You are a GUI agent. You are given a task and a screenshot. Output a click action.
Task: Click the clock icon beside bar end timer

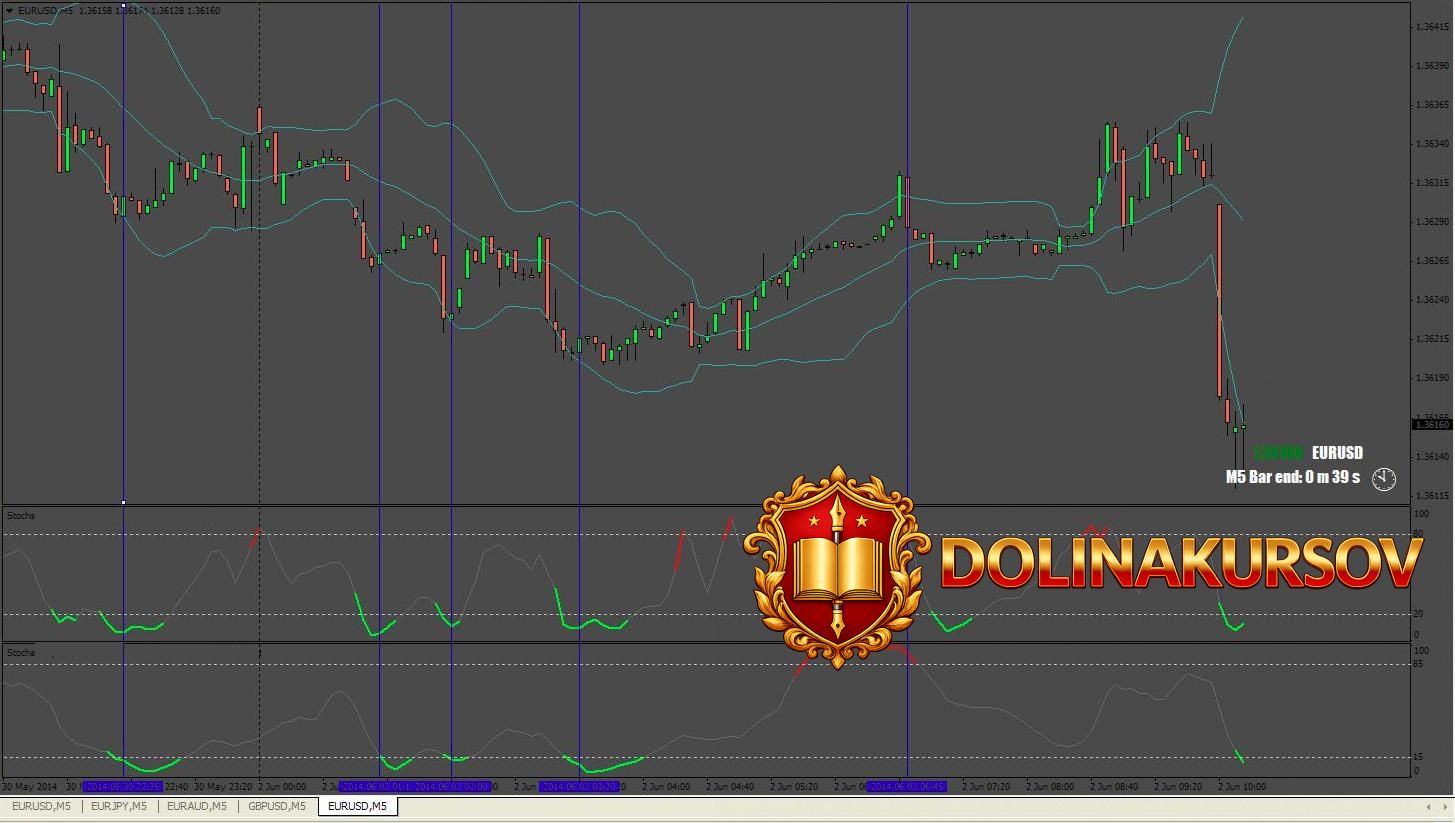(1383, 479)
